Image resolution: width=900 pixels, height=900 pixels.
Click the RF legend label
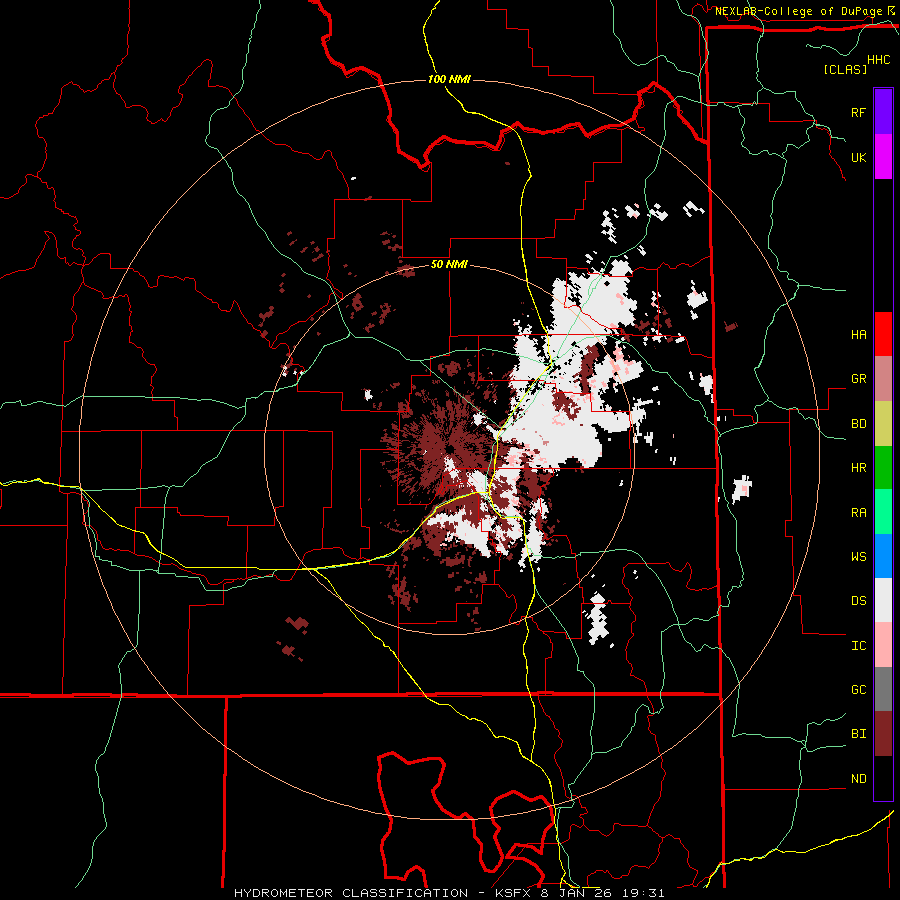point(858,113)
